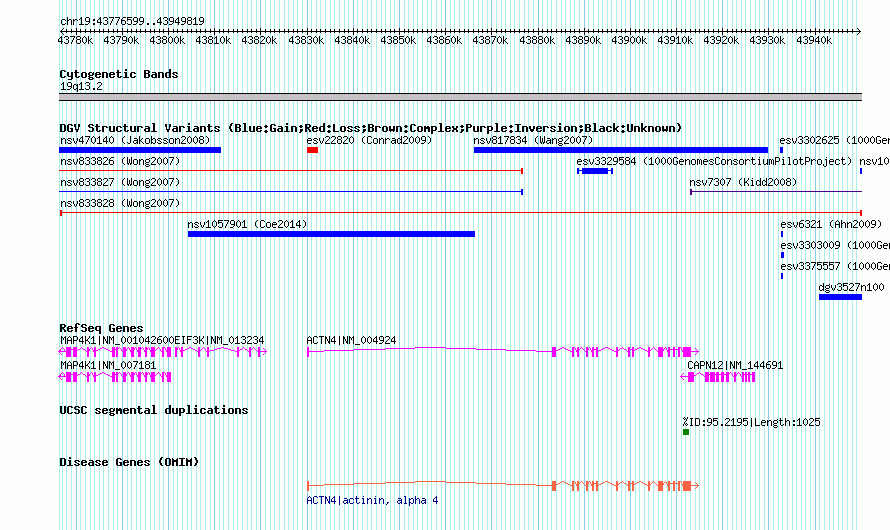This screenshot has width=890, height=530.
Task: Click the nsv833826 (Wong2007) label
Action: click(x=120, y=161)
